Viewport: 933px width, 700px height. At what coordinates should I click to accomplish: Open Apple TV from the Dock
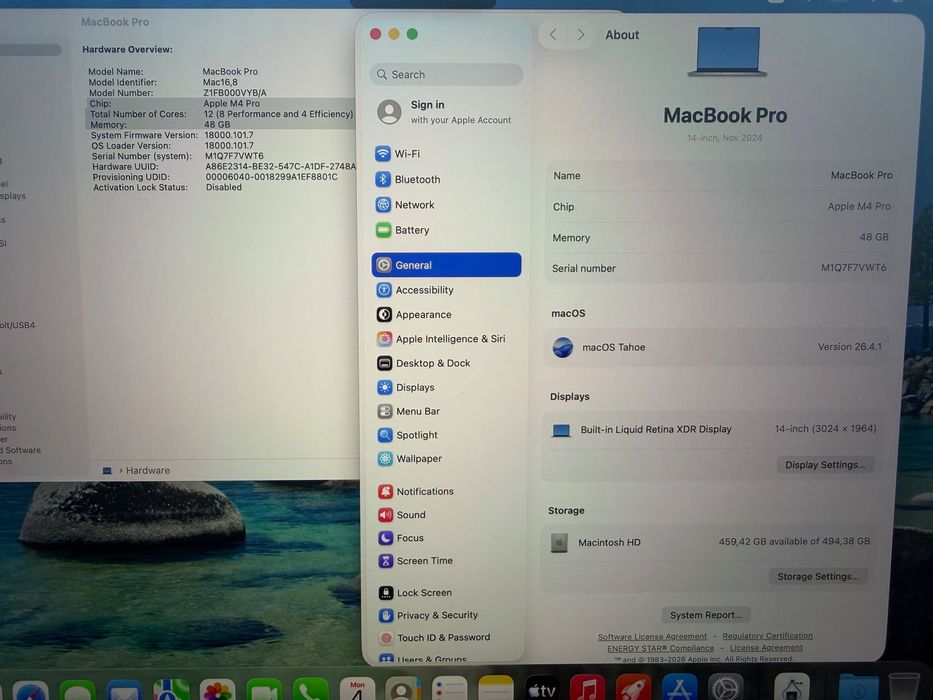coord(543,688)
